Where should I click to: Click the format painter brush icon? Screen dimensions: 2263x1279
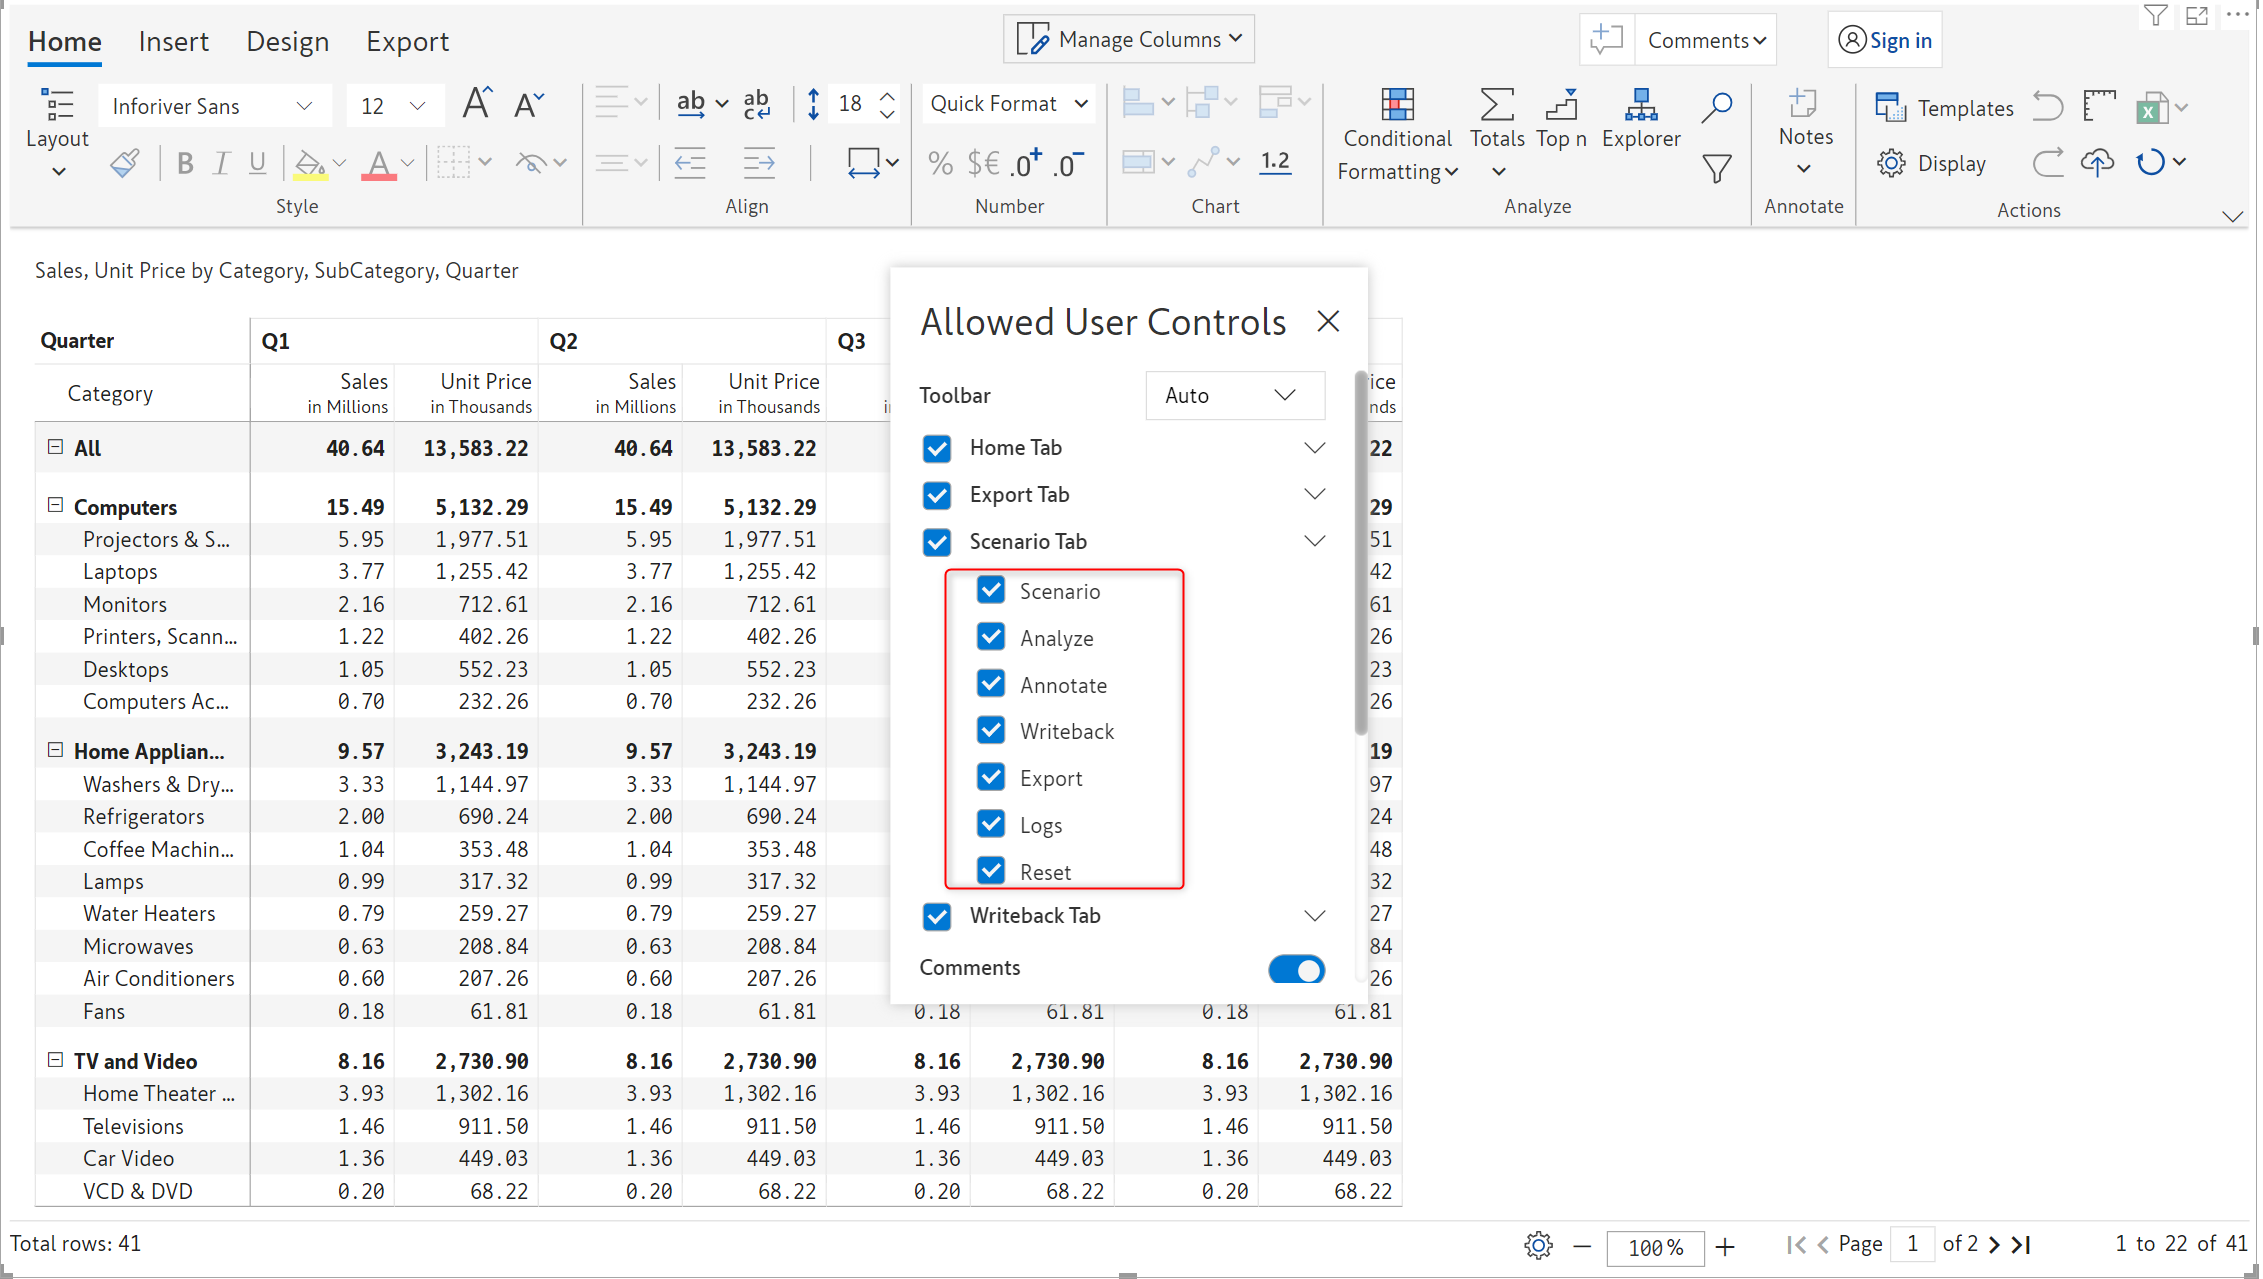click(x=125, y=163)
